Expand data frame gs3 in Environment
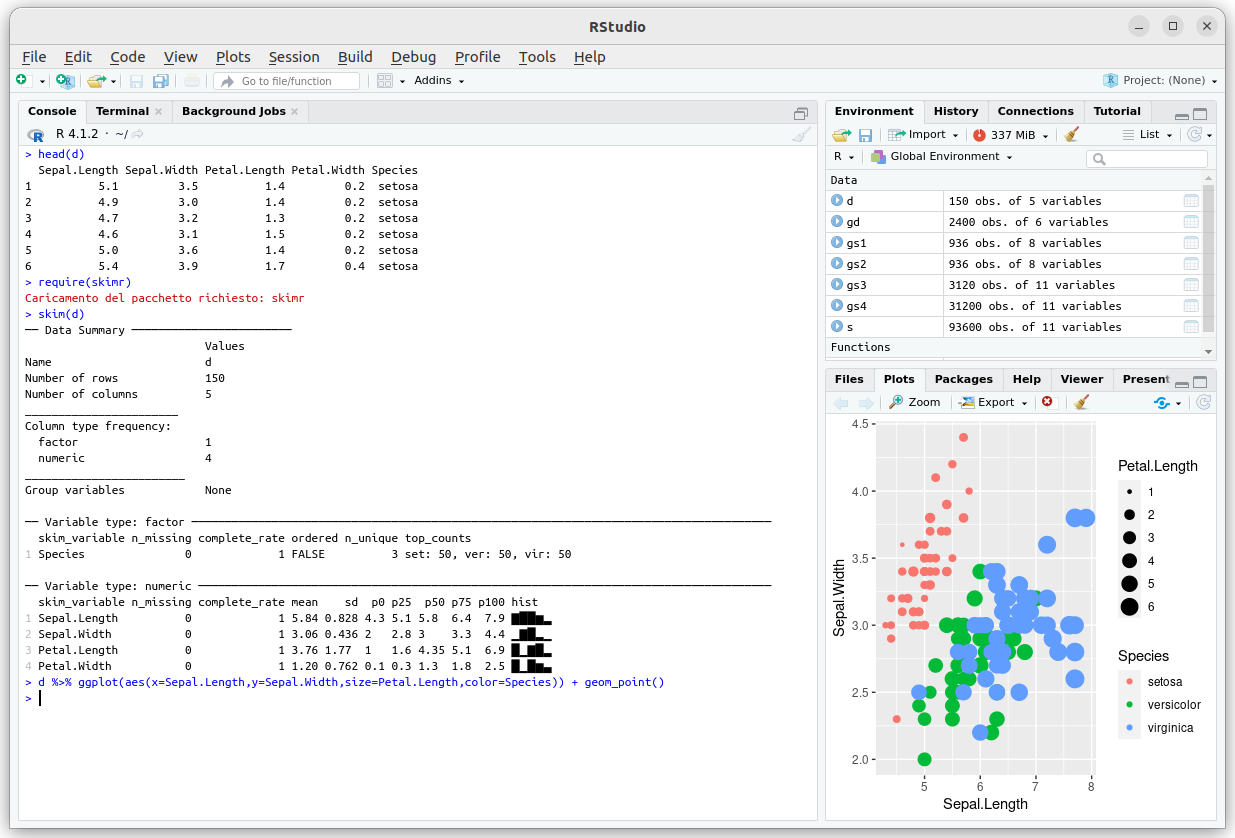 (x=837, y=285)
